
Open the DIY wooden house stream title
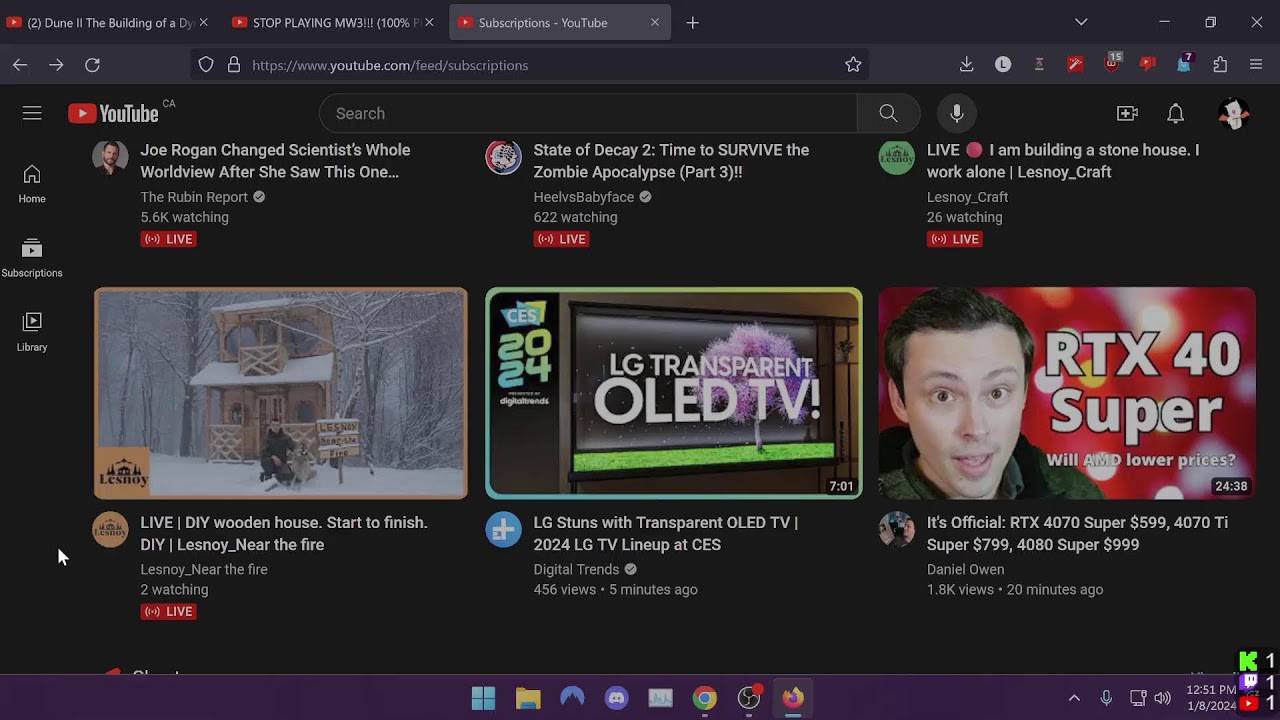point(284,534)
